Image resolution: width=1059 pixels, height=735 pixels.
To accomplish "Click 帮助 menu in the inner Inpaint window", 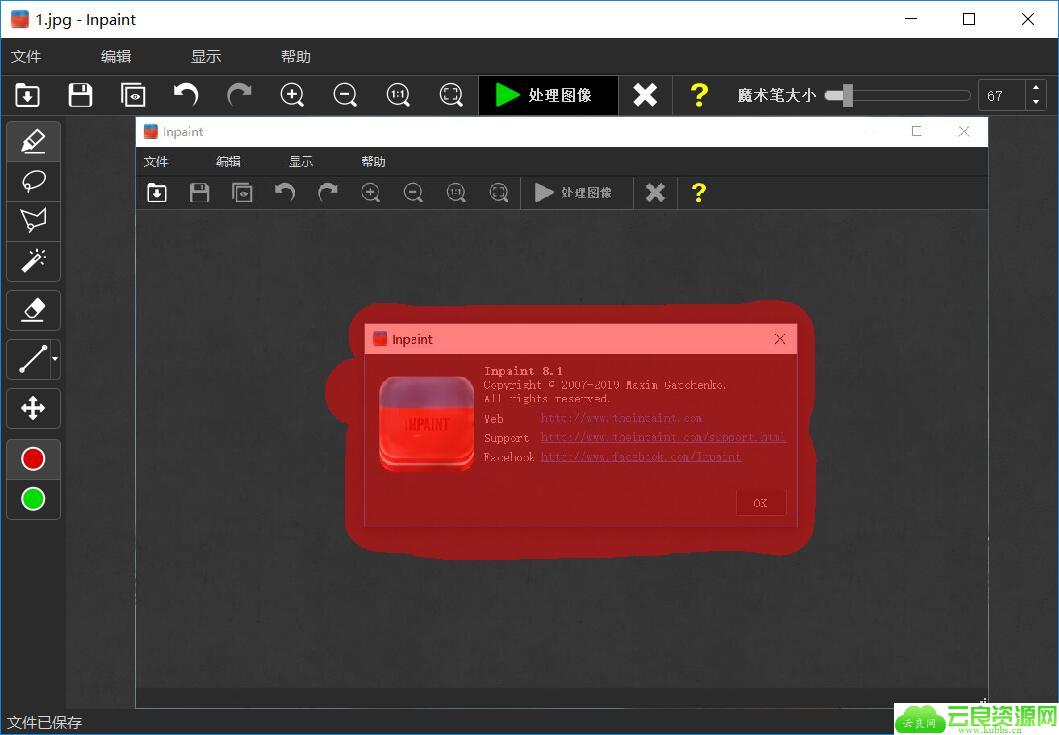I will click(x=373, y=161).
